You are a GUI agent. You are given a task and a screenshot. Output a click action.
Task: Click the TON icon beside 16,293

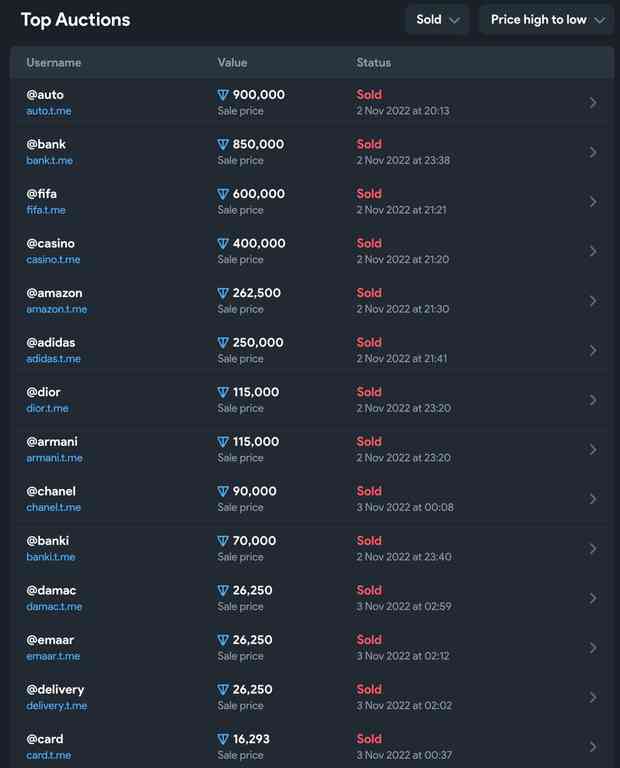click(223, 739)
